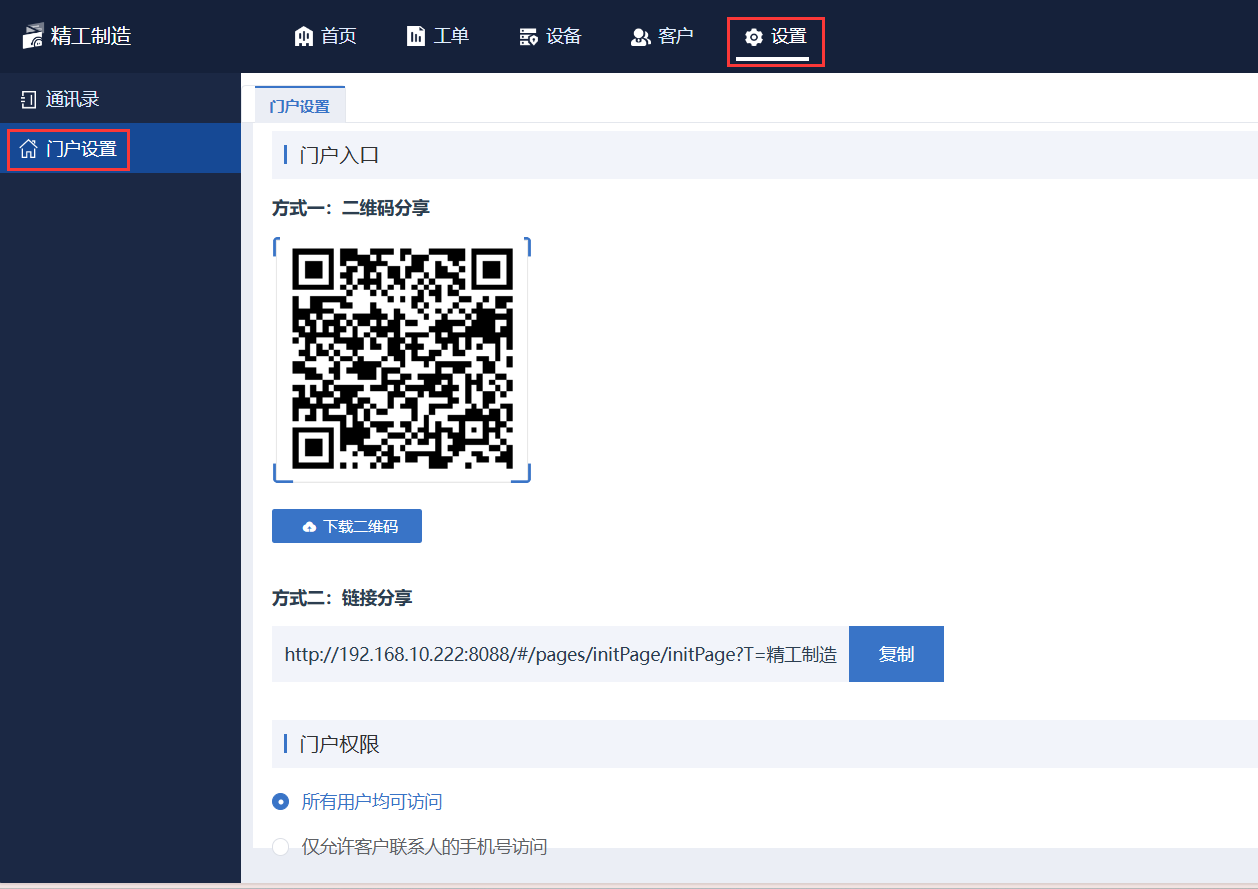Click the portal QR code image
1258x889 pixels.
click(402, 359)
